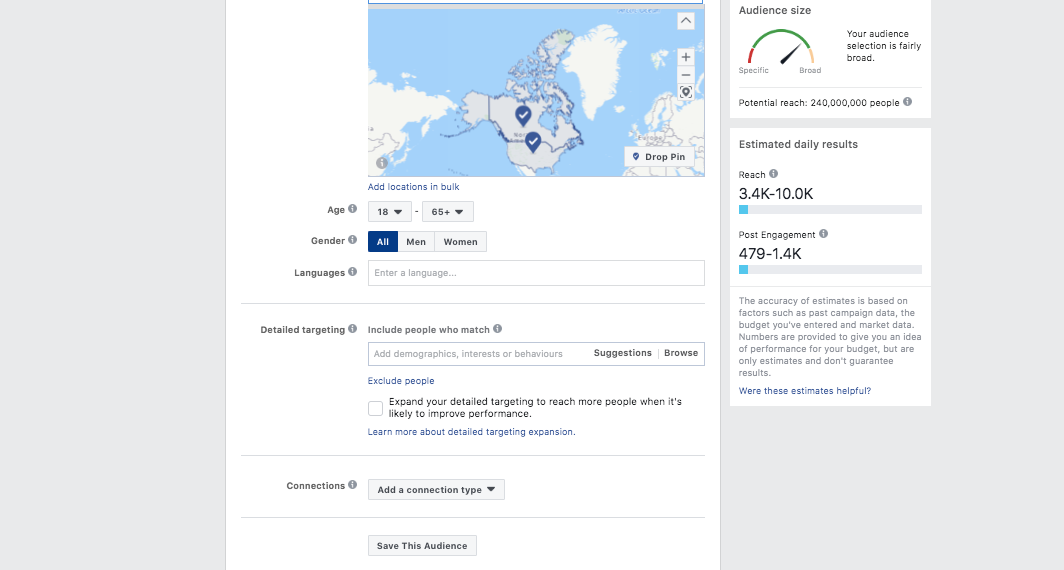1064x570 pixels.
Task: Open the Suggestions tab in detailed targeting
Action: point(622,353)
